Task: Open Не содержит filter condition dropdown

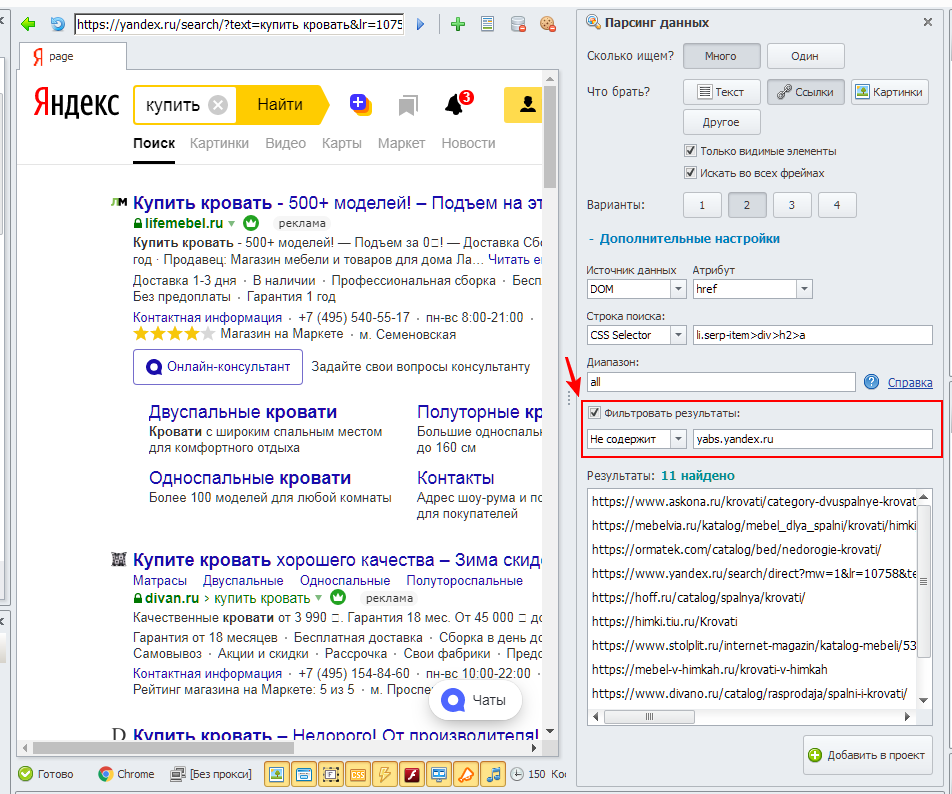Action: pos(678,439)
